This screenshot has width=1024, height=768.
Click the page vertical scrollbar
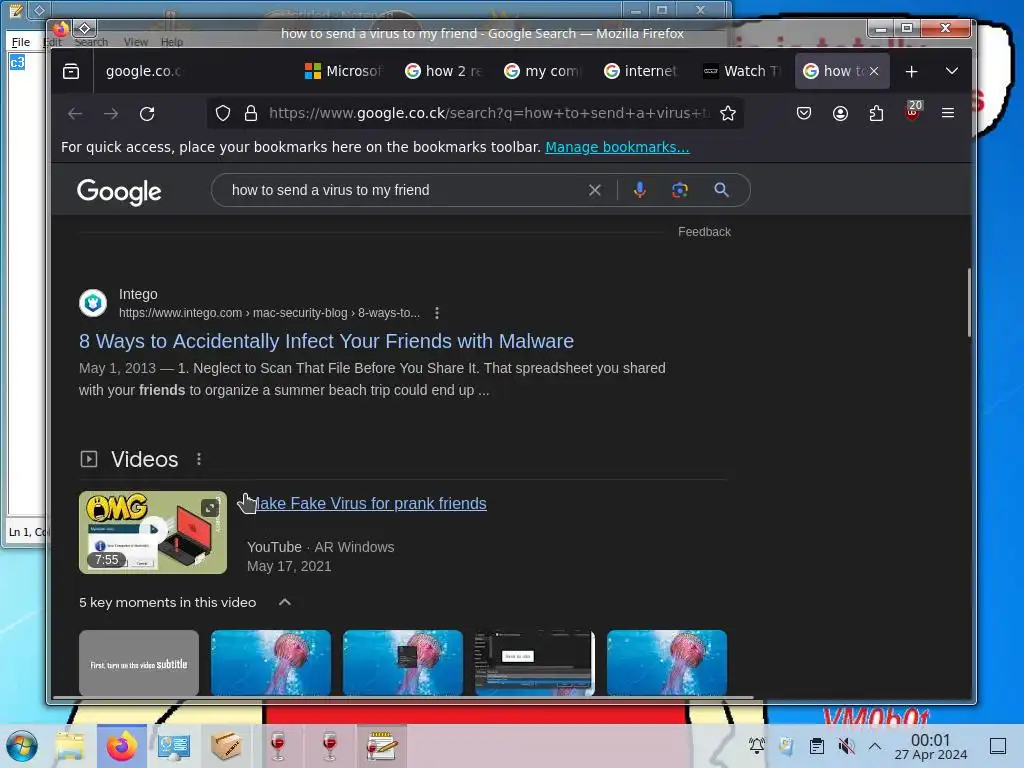(969, 302)
